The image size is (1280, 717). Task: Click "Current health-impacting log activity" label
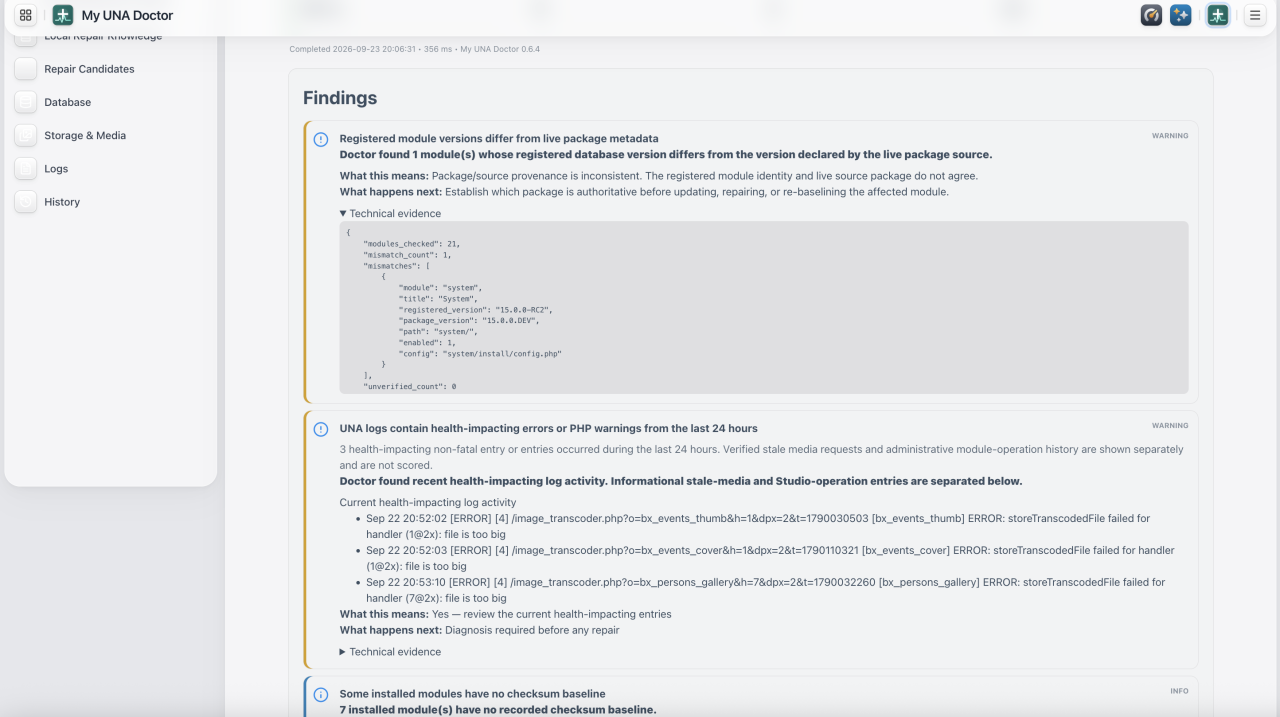[428, 502]
